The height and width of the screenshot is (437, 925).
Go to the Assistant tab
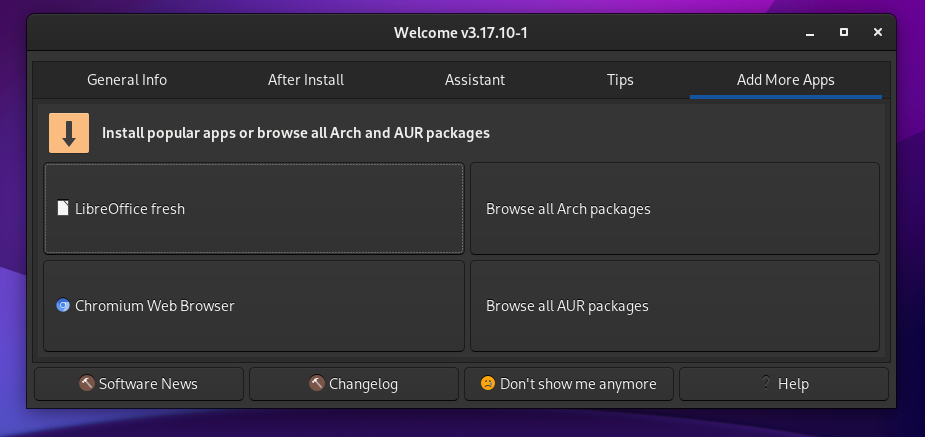pos(475,80)
